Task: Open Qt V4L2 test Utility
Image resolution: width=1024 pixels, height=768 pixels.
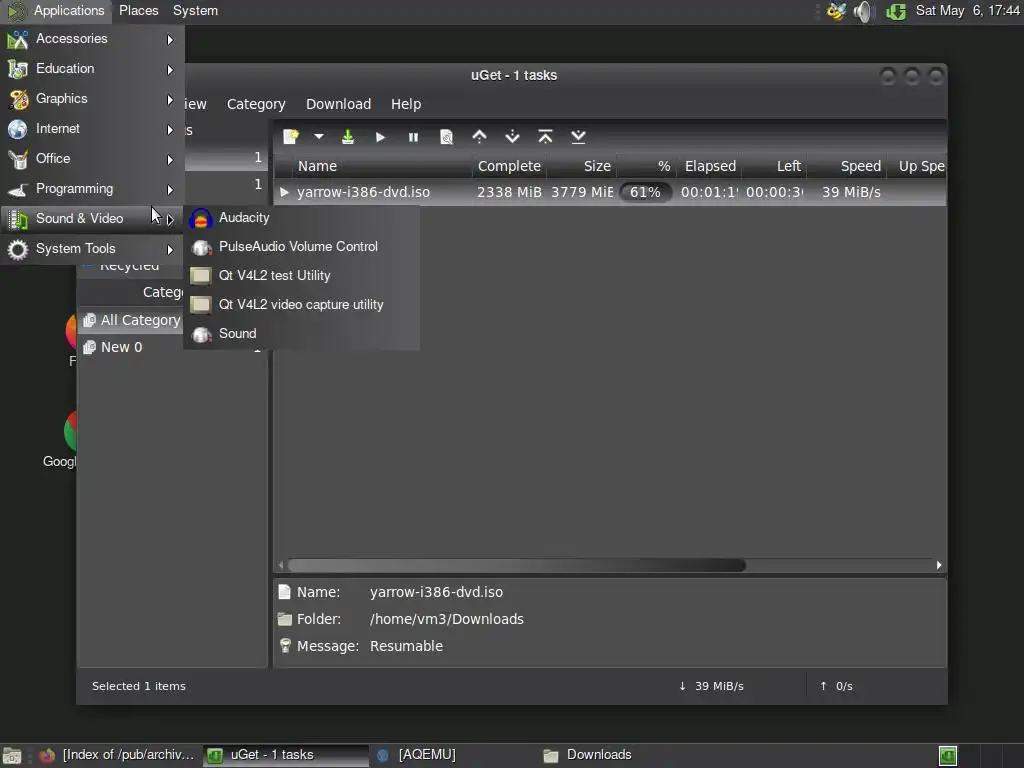Action: tap(302, 275)
